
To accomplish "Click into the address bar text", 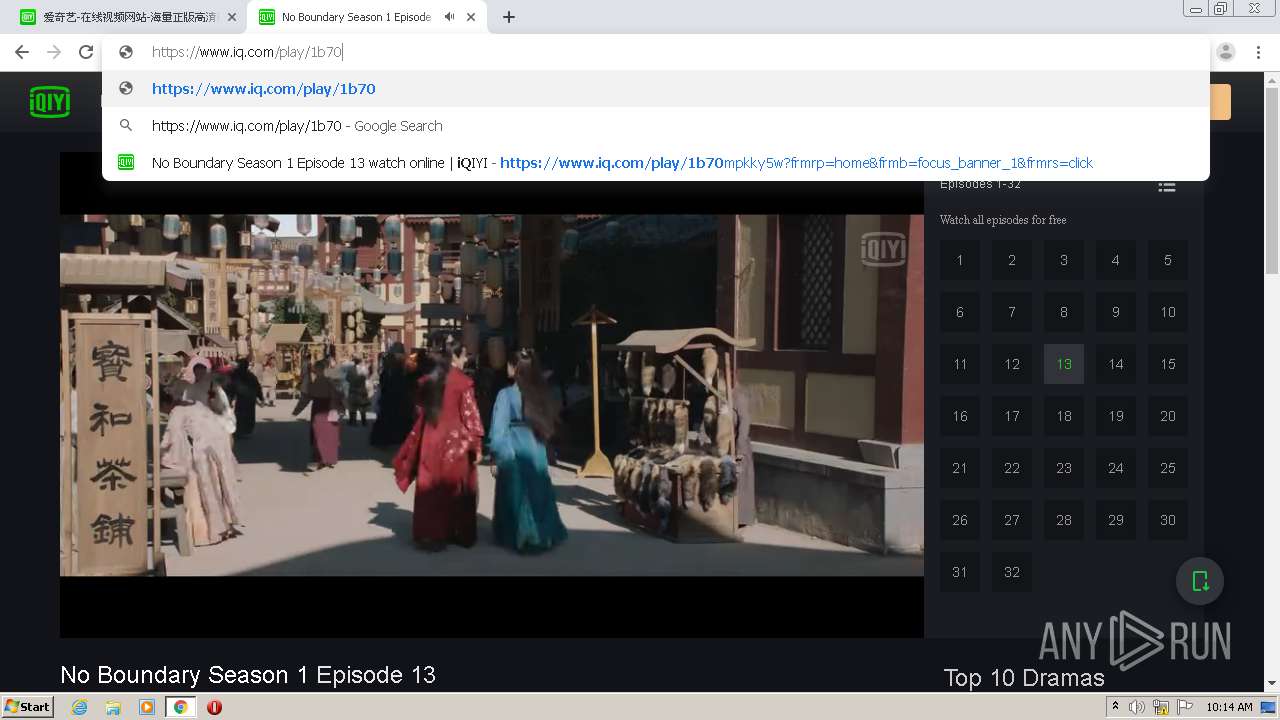I will coord(247,52).
